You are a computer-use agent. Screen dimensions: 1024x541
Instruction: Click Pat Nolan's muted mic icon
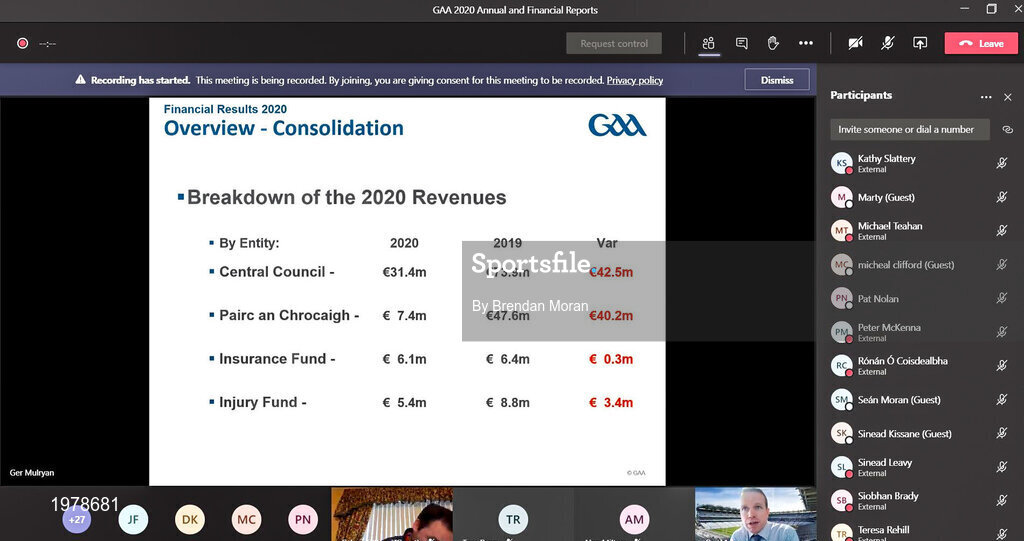pos(1002,299)
